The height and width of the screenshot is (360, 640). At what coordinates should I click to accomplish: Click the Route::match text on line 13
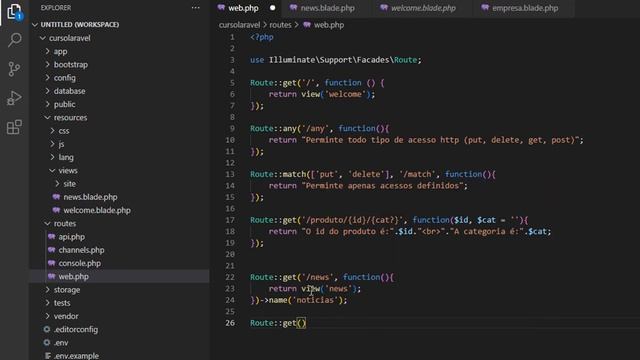pyautogui.click(x=278, y=174)
